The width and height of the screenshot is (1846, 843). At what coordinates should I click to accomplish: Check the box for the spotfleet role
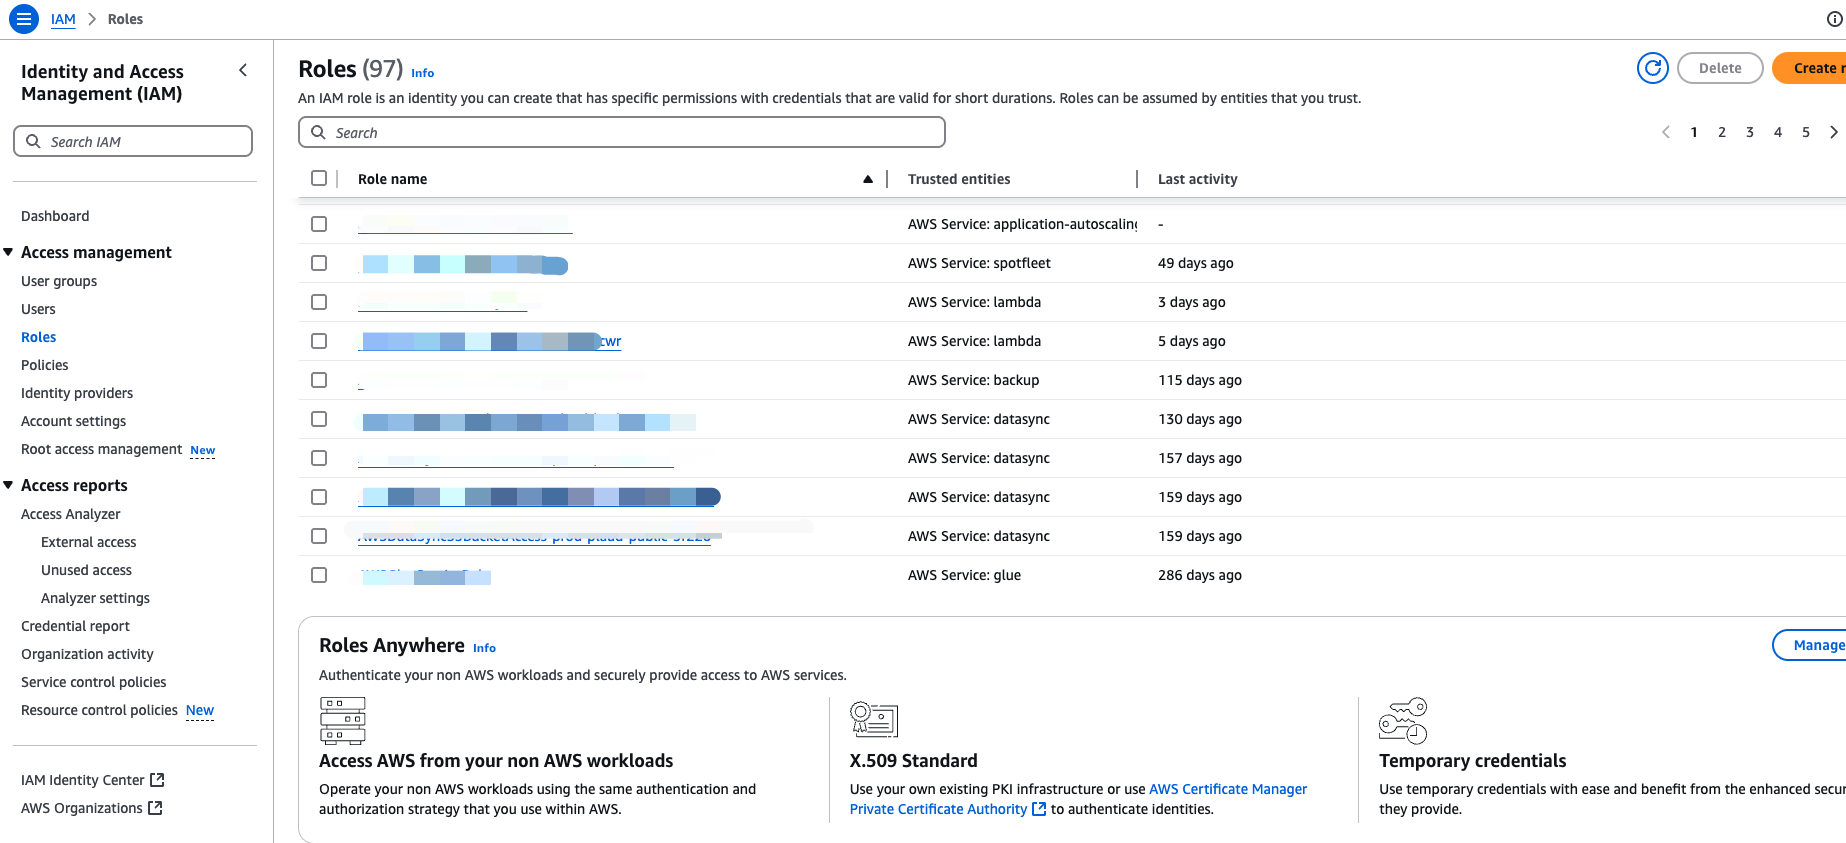click(319, 263)
